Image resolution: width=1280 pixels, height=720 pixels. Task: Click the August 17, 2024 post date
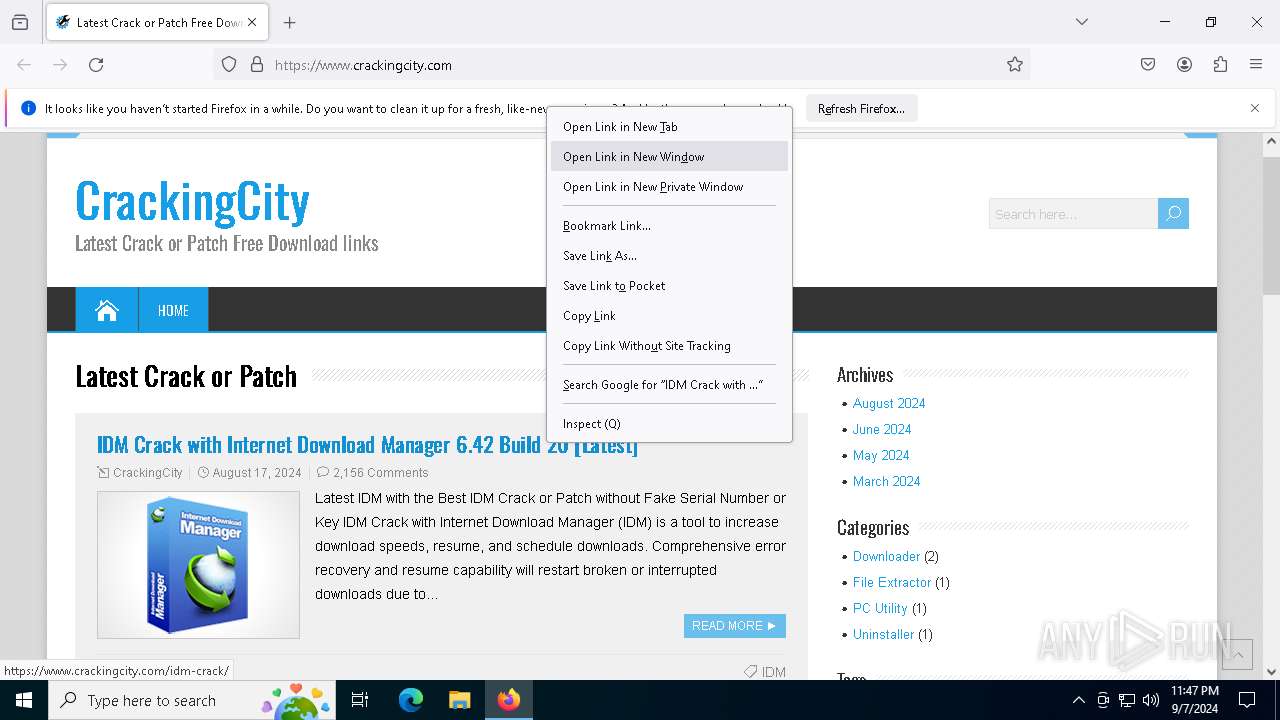coord(256,473)
